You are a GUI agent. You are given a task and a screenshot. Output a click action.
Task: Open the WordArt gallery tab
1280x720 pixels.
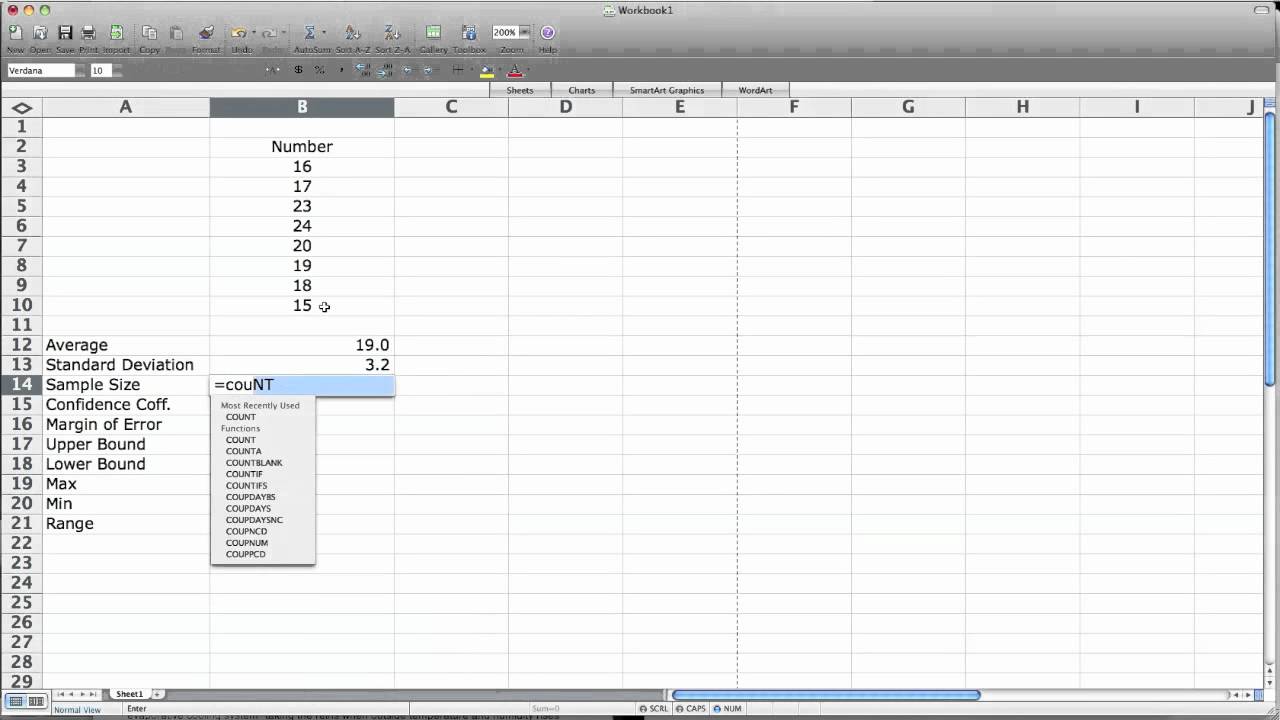click(755, 90)
